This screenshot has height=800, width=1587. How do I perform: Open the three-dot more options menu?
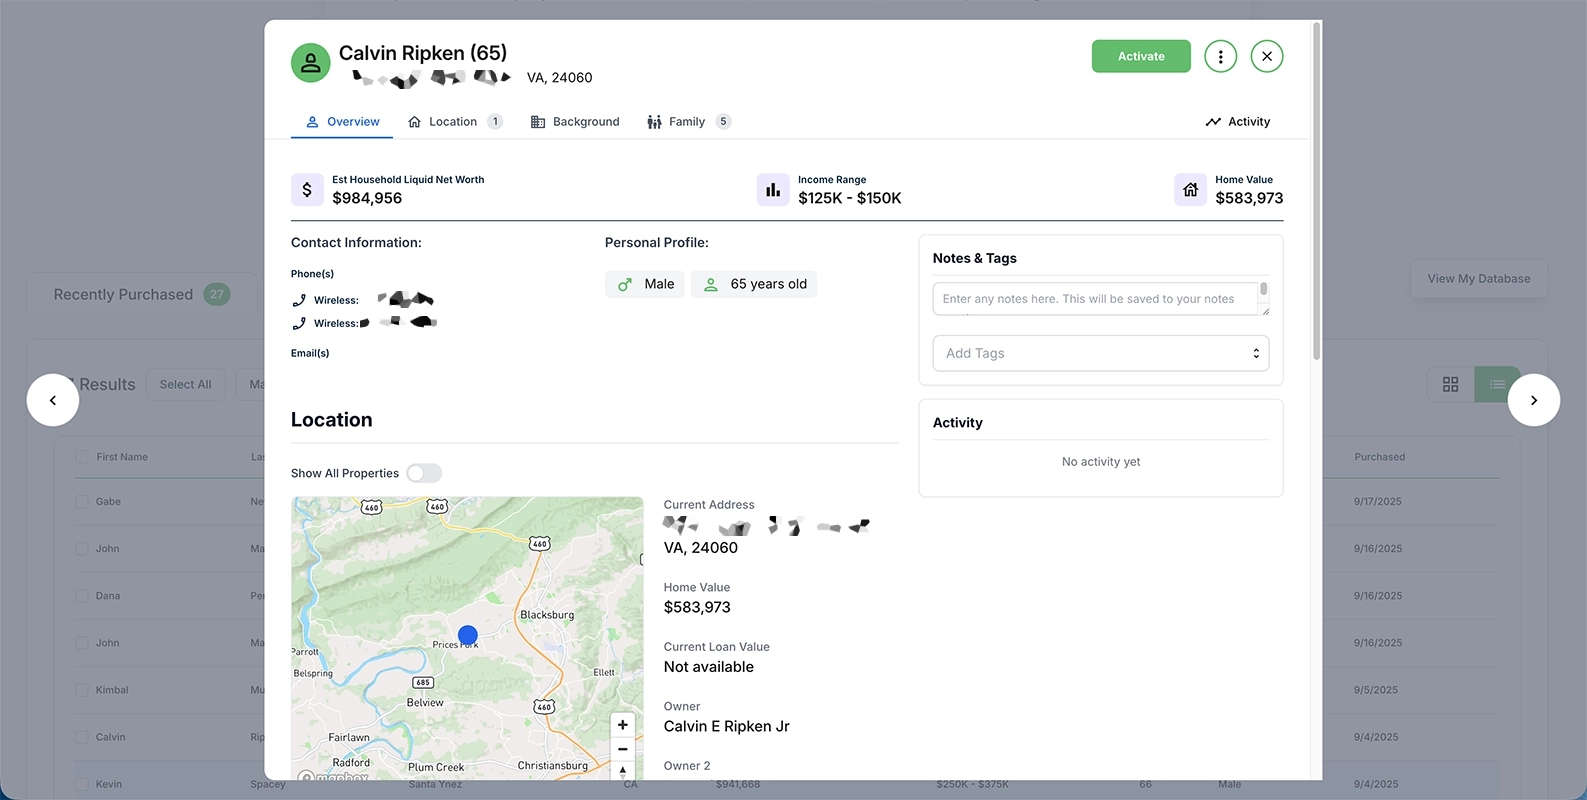pos(1220,57)
